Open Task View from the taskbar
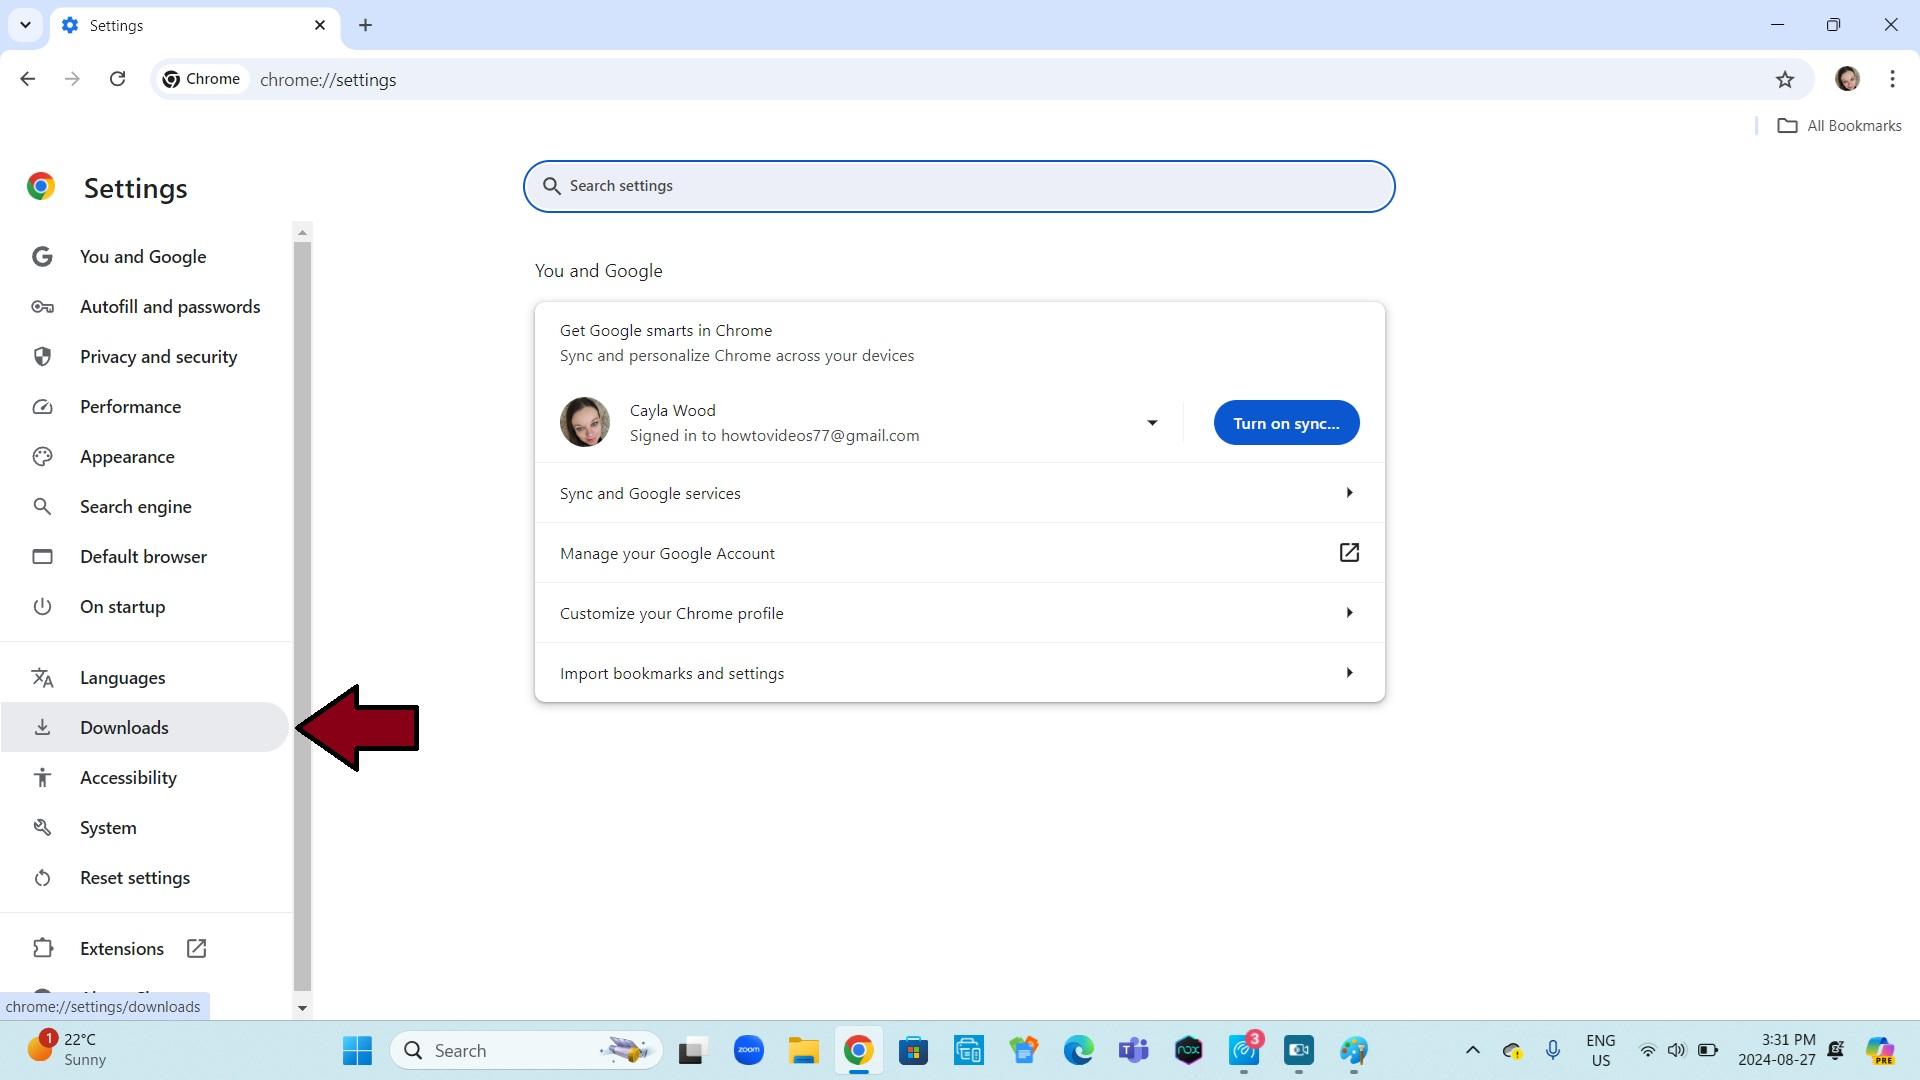Viewport: 1920px width, 1080px height. [691, 1050]
